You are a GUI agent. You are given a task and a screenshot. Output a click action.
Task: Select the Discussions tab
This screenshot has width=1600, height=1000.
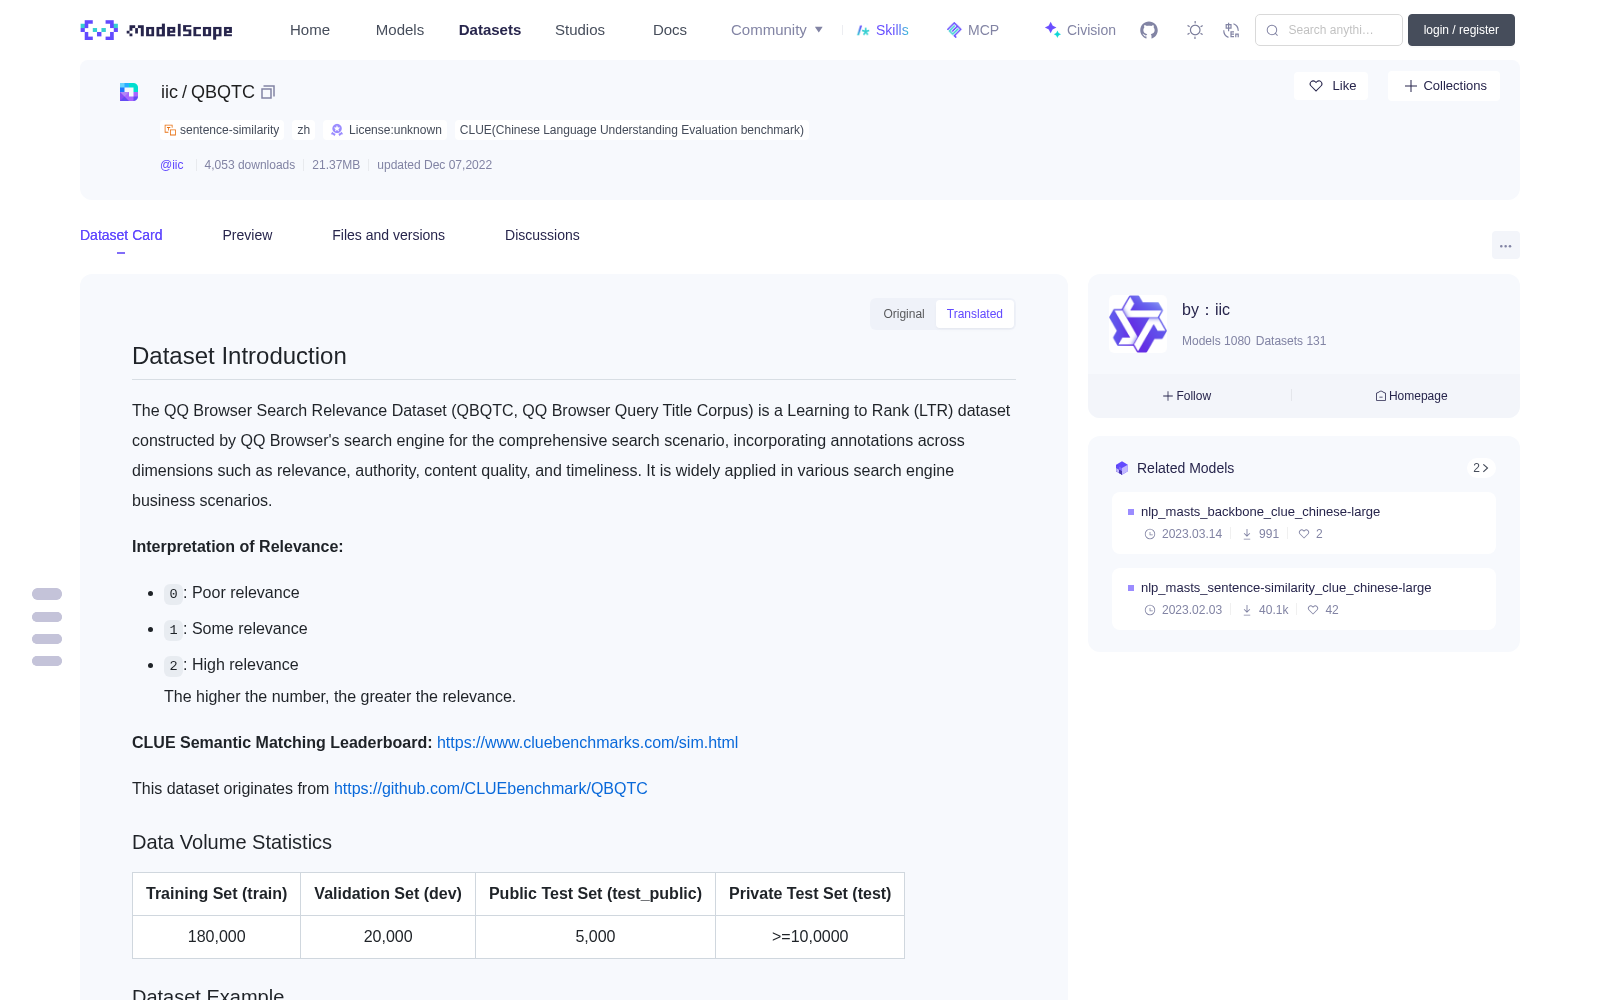pyautogui.click(x=542, y=235)
